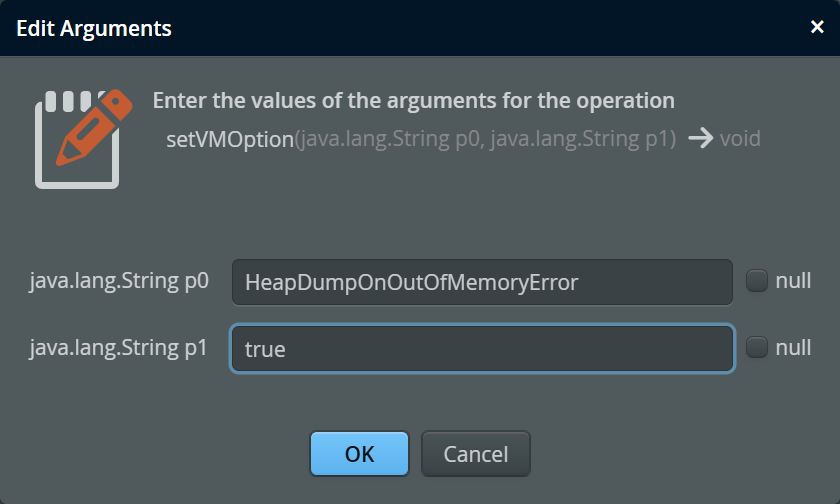Click the arrow icon before void
The image size is (840, 504).
[x=700, y=139]
